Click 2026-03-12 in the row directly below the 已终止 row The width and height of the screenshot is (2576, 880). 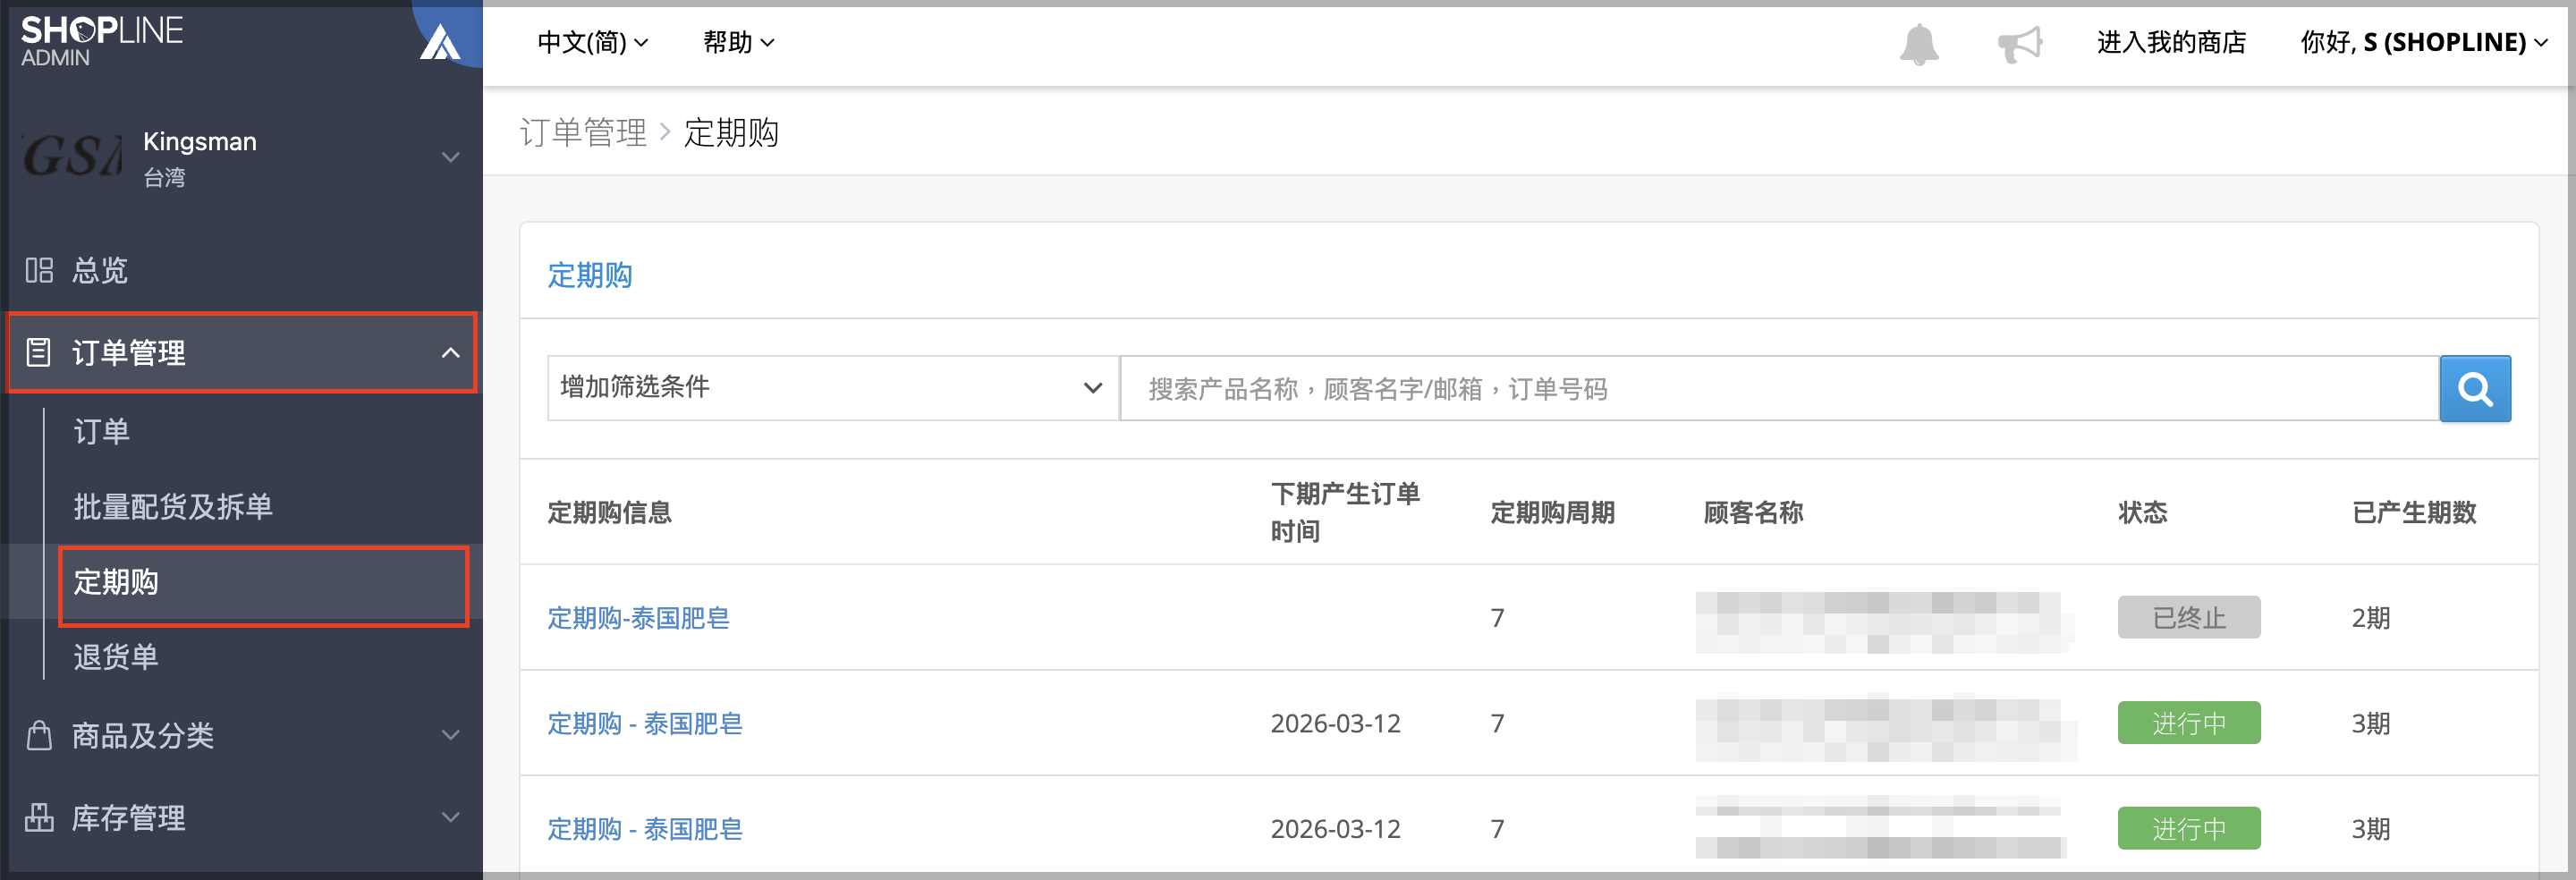pyautogui.click(x=1335, y=723)
